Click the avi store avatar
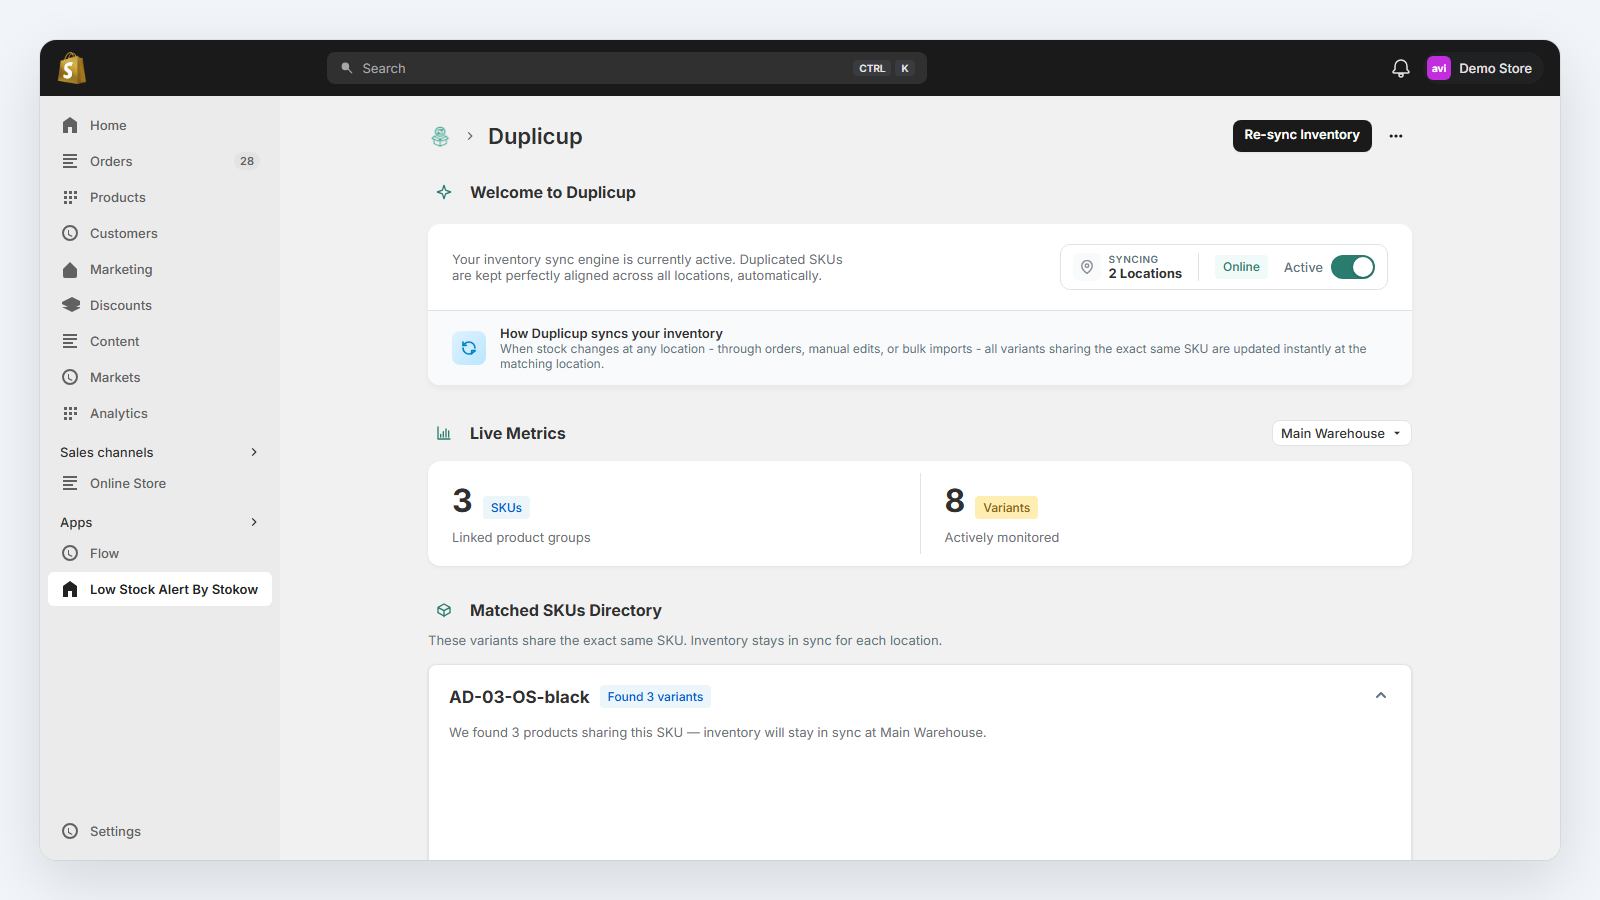 coord(1438,68)
